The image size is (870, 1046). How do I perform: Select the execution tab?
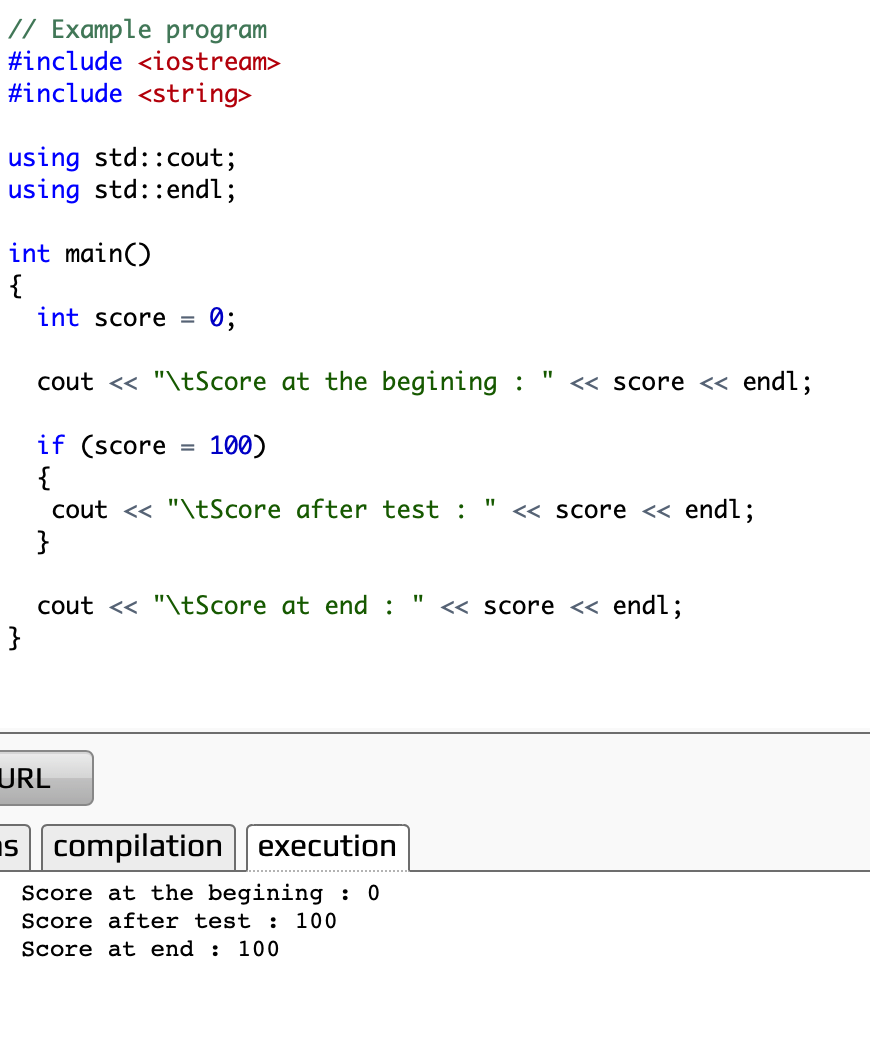point(327,846)
